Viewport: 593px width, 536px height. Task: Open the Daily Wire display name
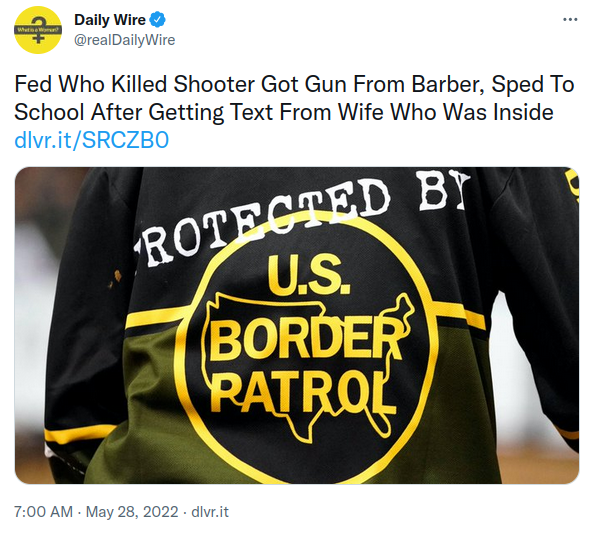tap(110, 20)
